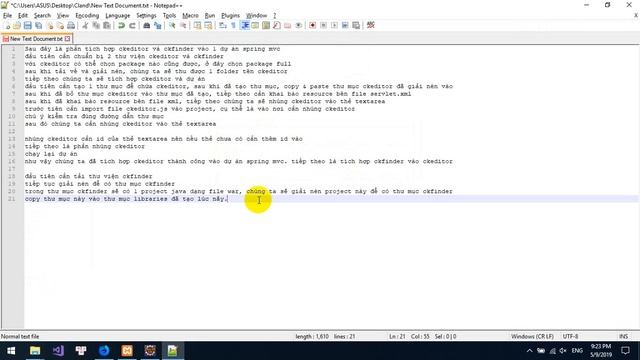
Task: Close the current document using toolbar icon
Action: tap(49, 26)
